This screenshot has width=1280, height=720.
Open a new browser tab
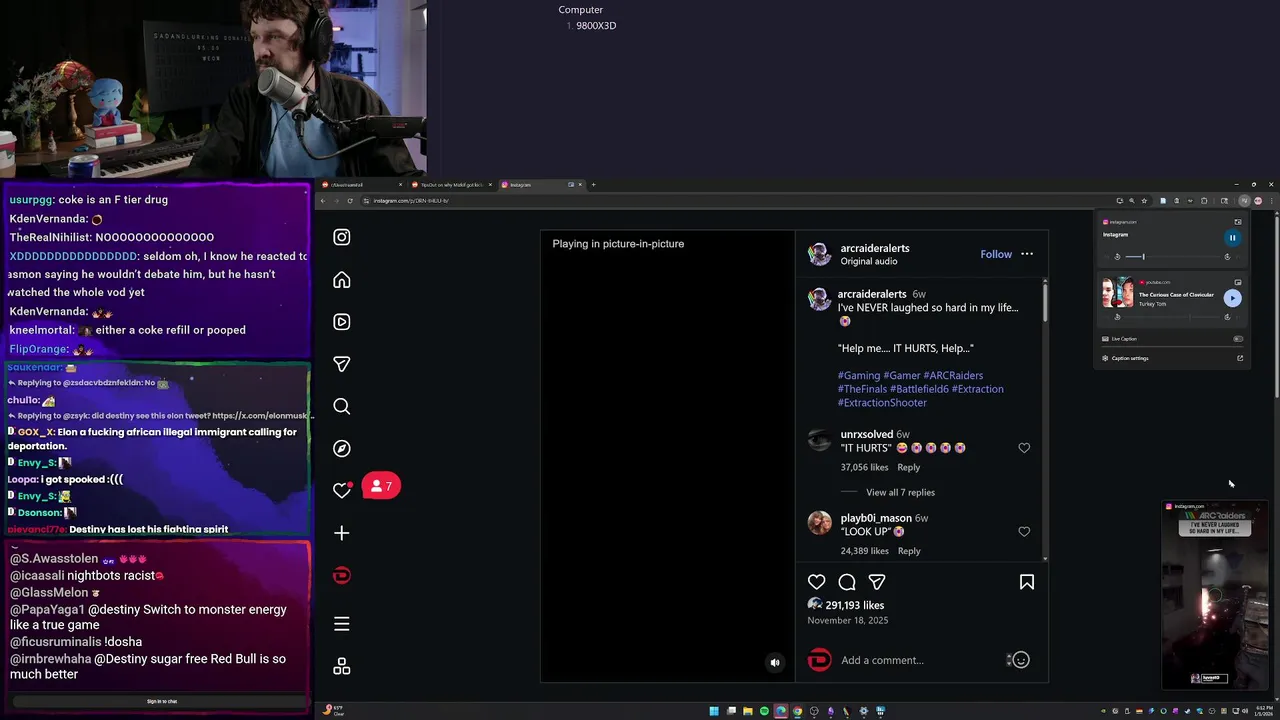click(x=593, y=185)
